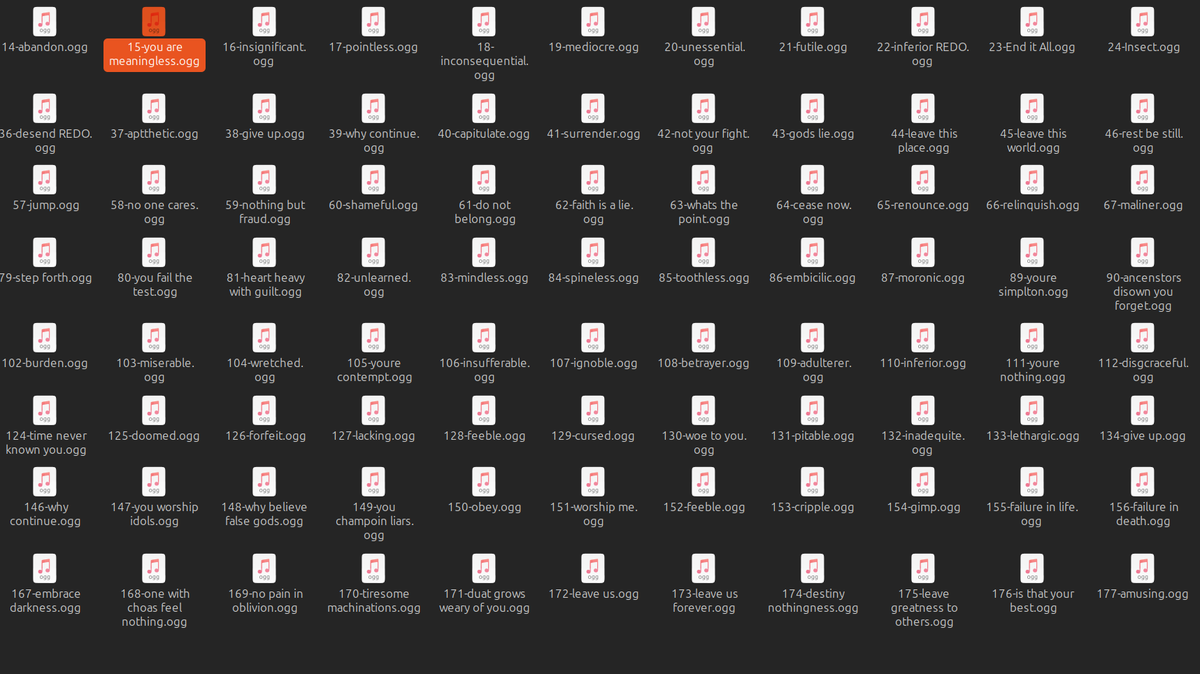Screen dimensions: 1200x674
Task: Select 23-End it All.ogg file icon
Action: point(1033,21)
